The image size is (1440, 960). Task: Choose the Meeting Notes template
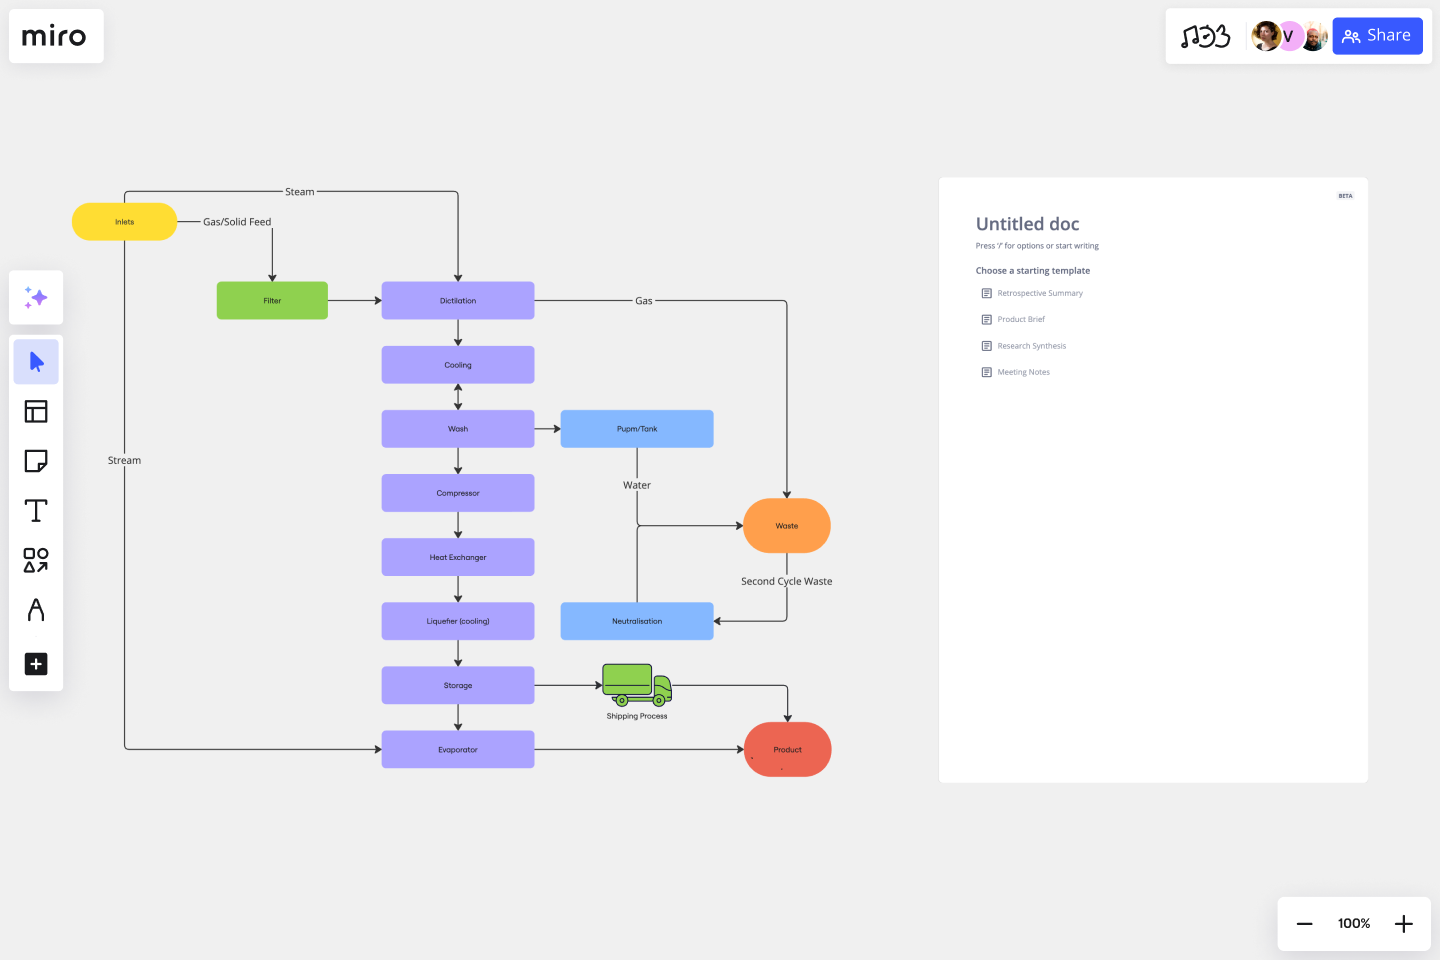point(1023,372)
